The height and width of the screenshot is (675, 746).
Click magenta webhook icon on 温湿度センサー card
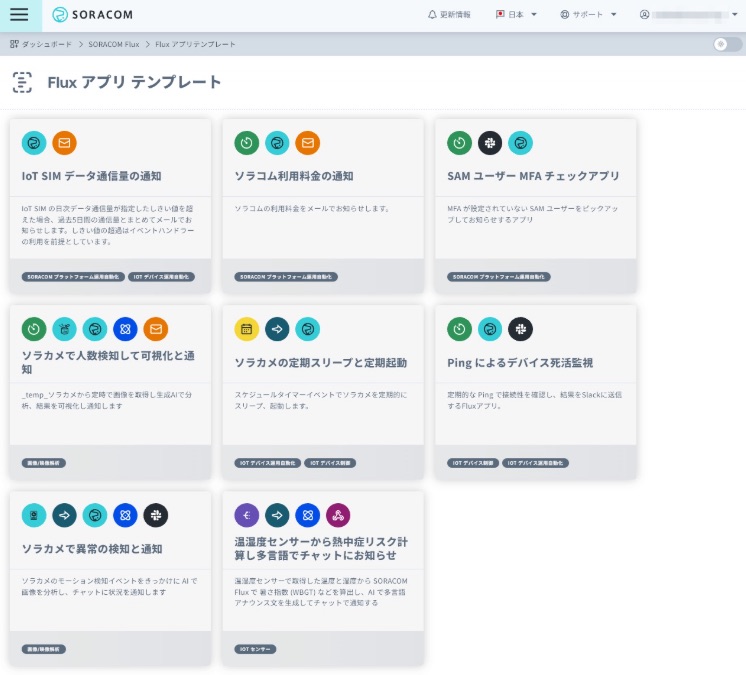click(338, 515)
